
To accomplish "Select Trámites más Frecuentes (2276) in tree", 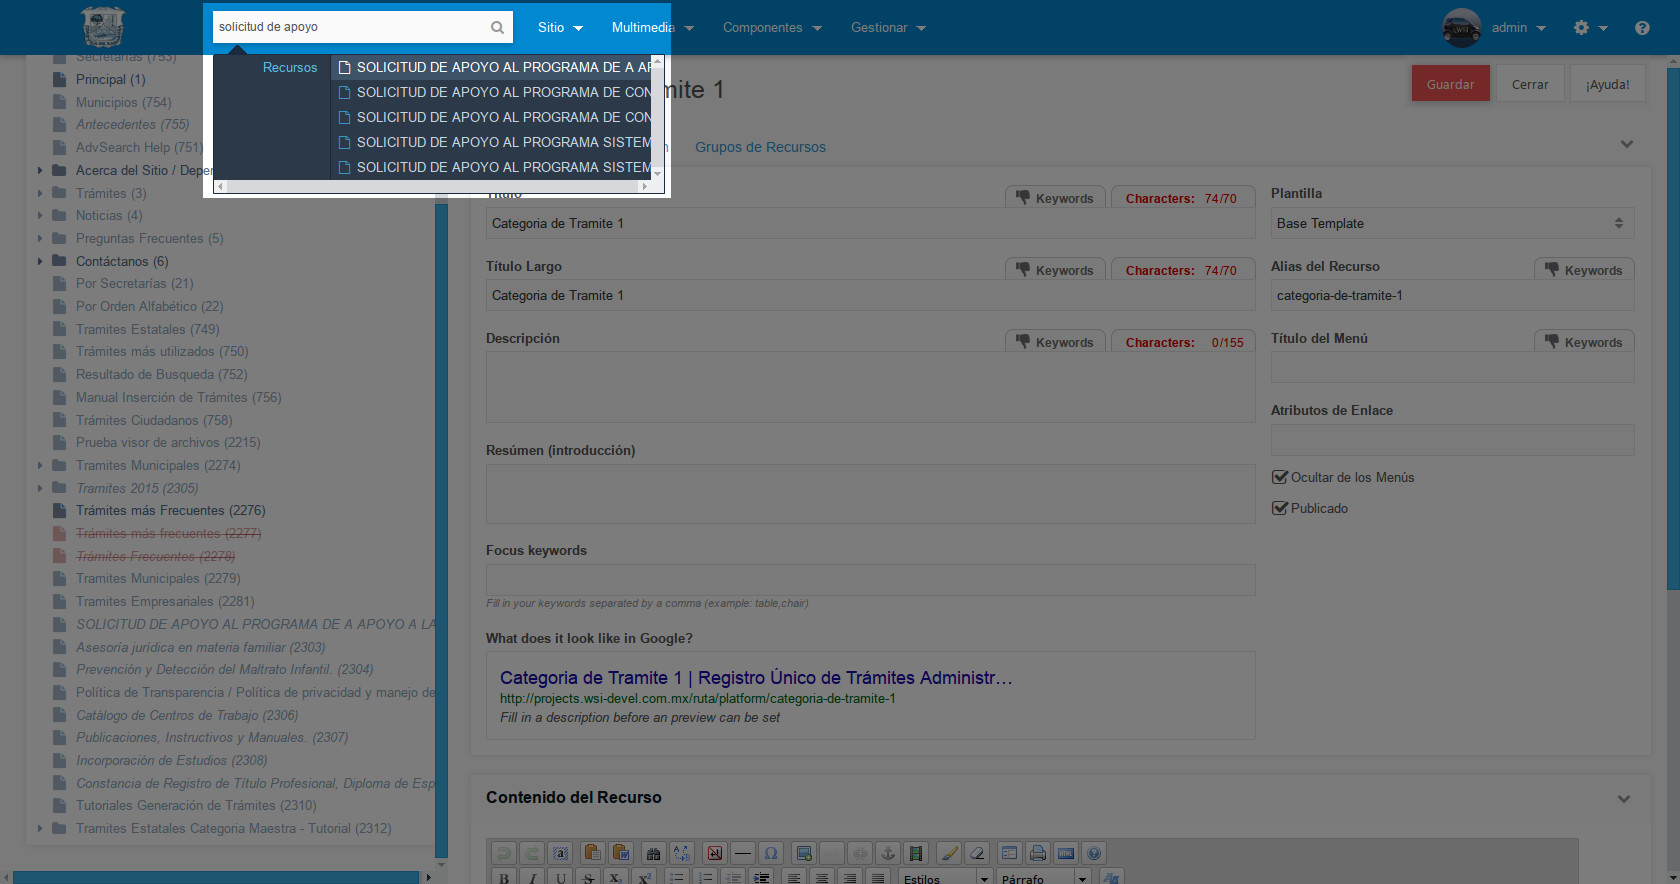I will point(170,510).
